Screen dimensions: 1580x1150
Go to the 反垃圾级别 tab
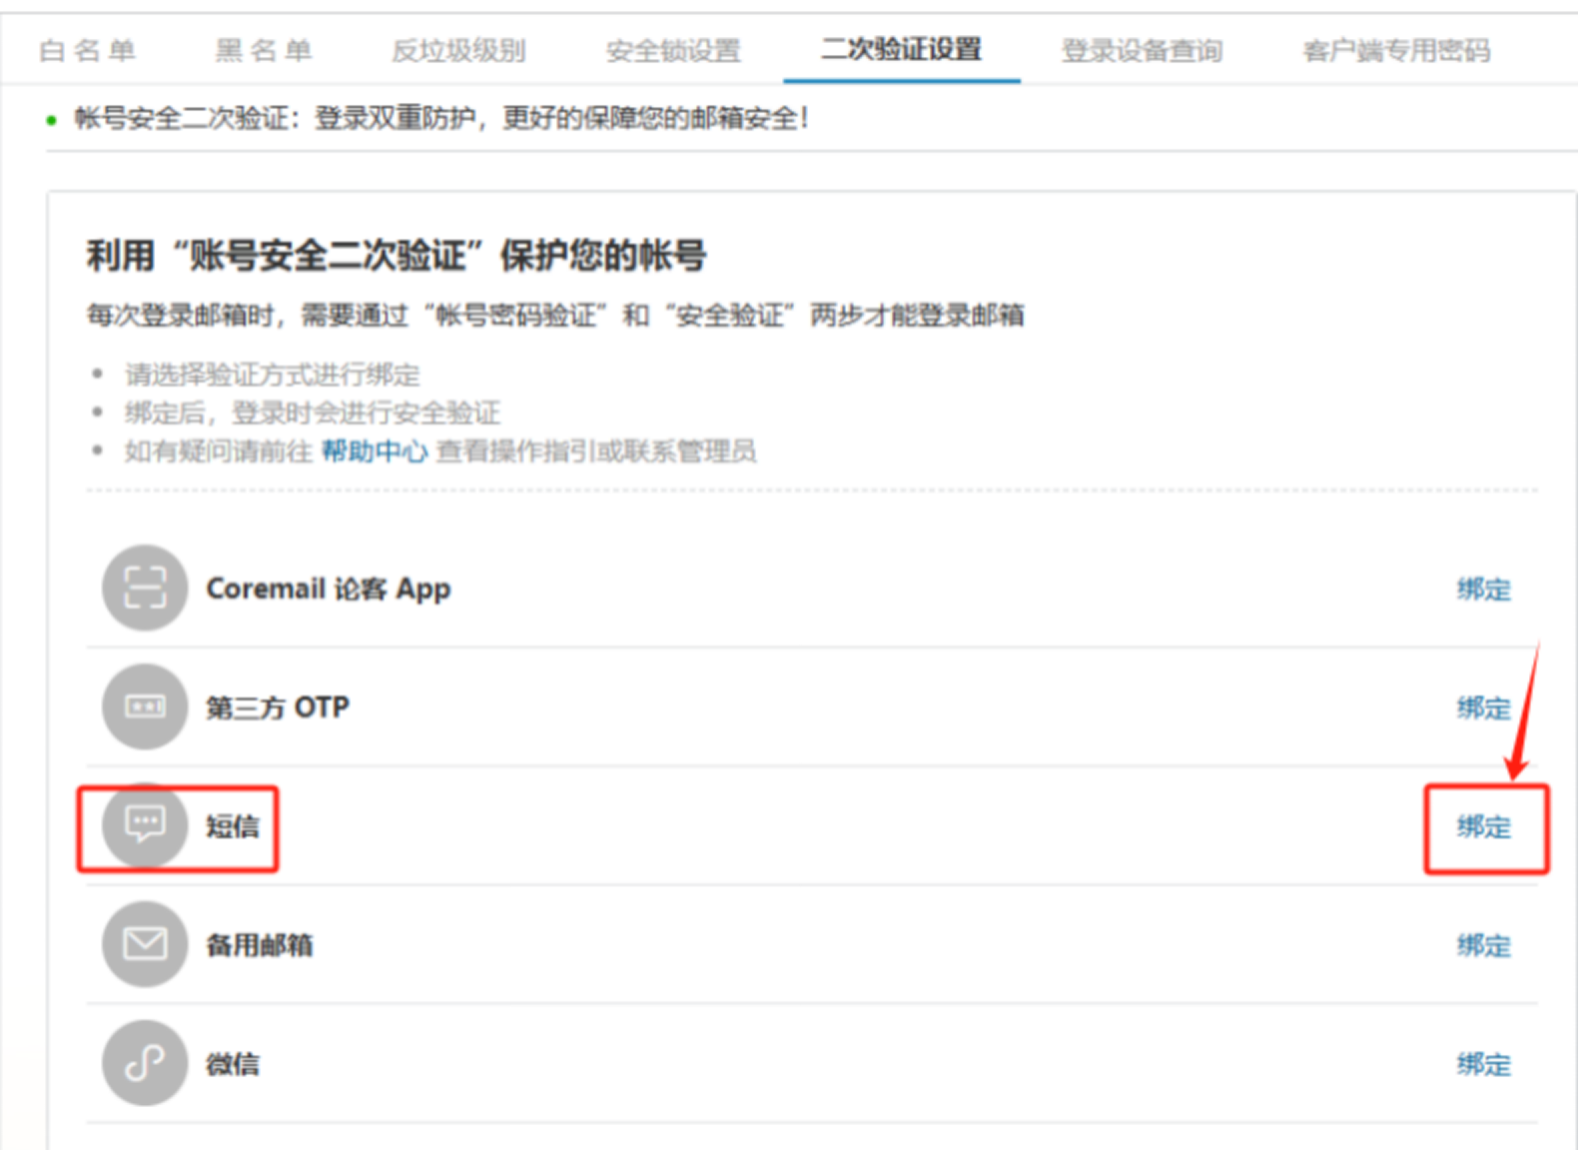458,50
